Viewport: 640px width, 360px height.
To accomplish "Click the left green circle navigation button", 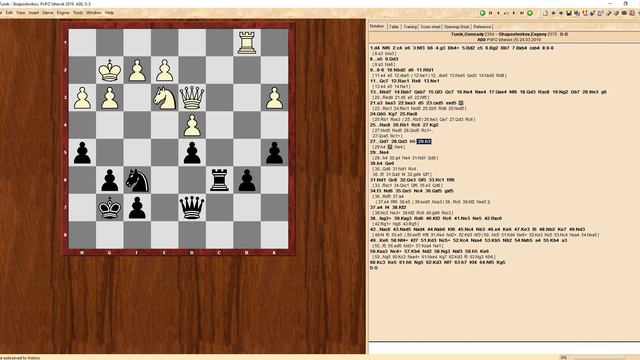I will (x=482, y=13).
